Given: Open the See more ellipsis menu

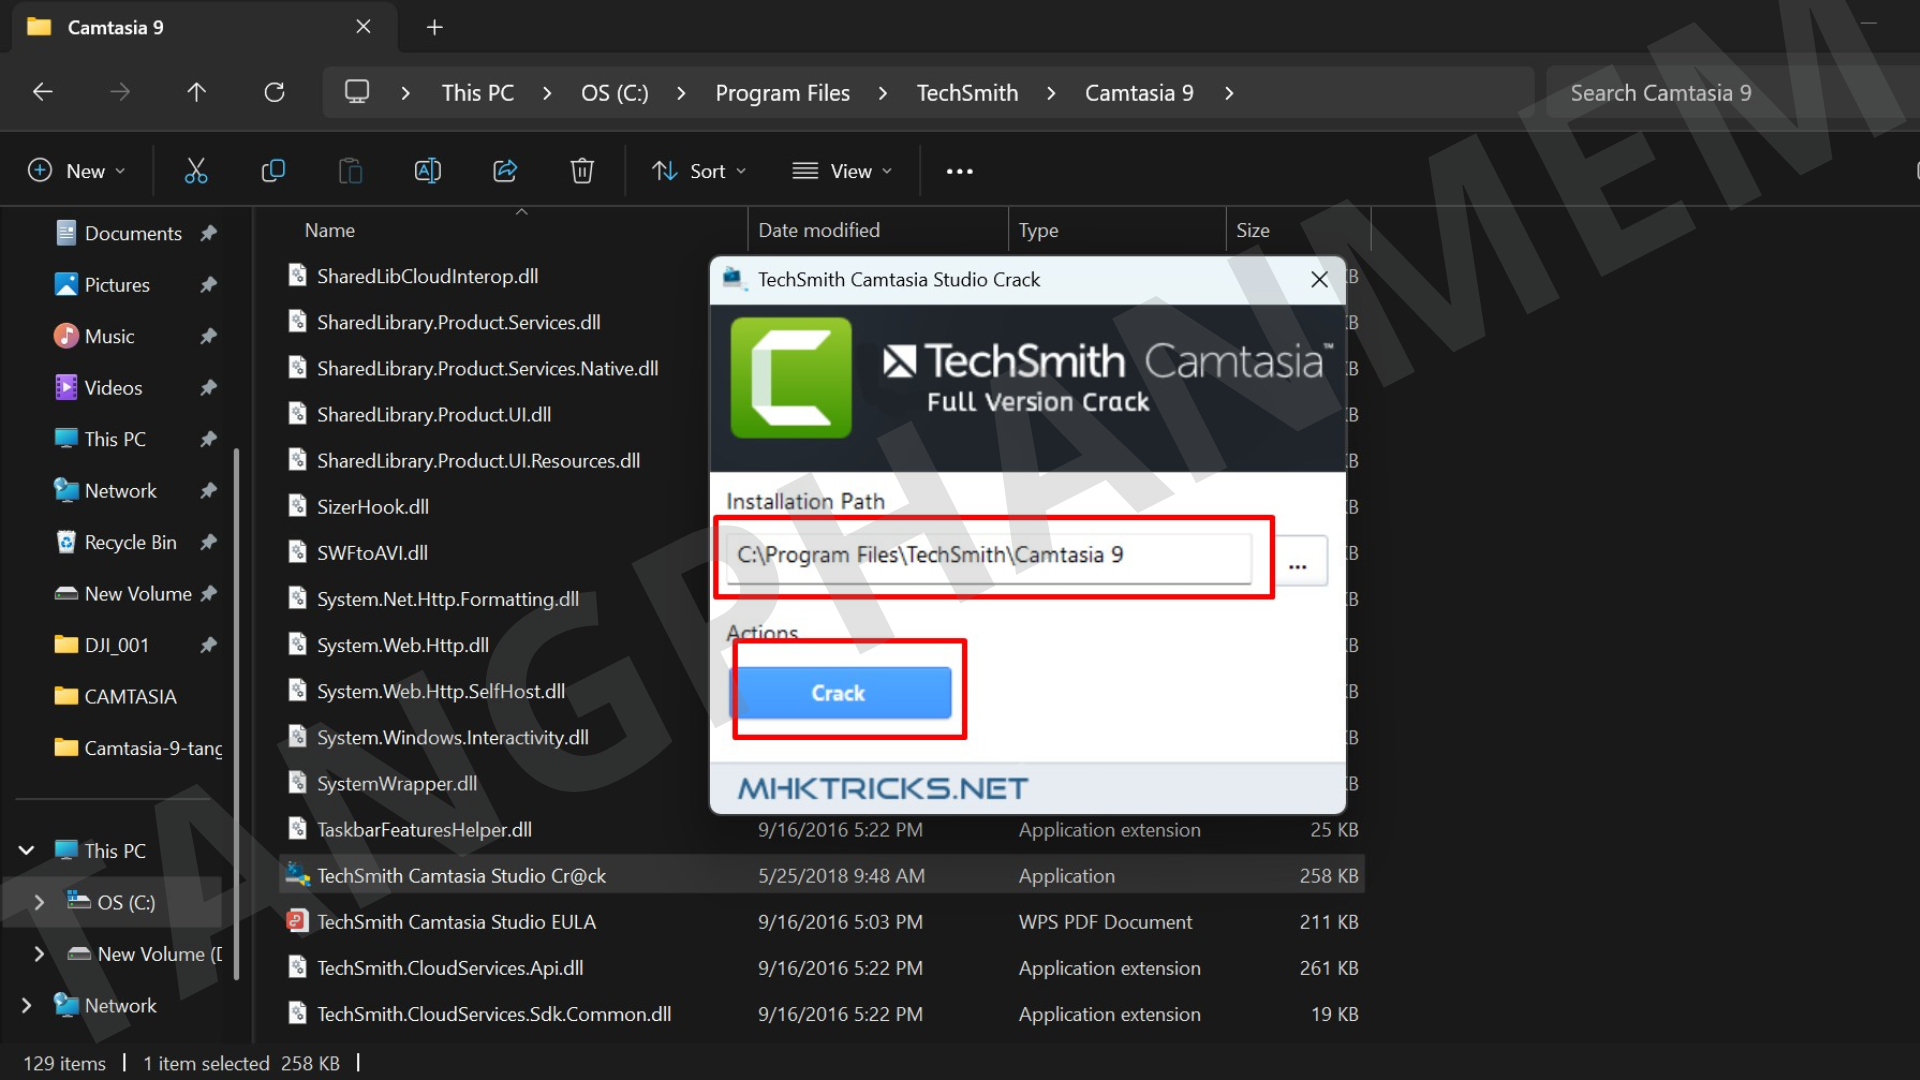Looking at the screenshot, I should pos(960,171).
